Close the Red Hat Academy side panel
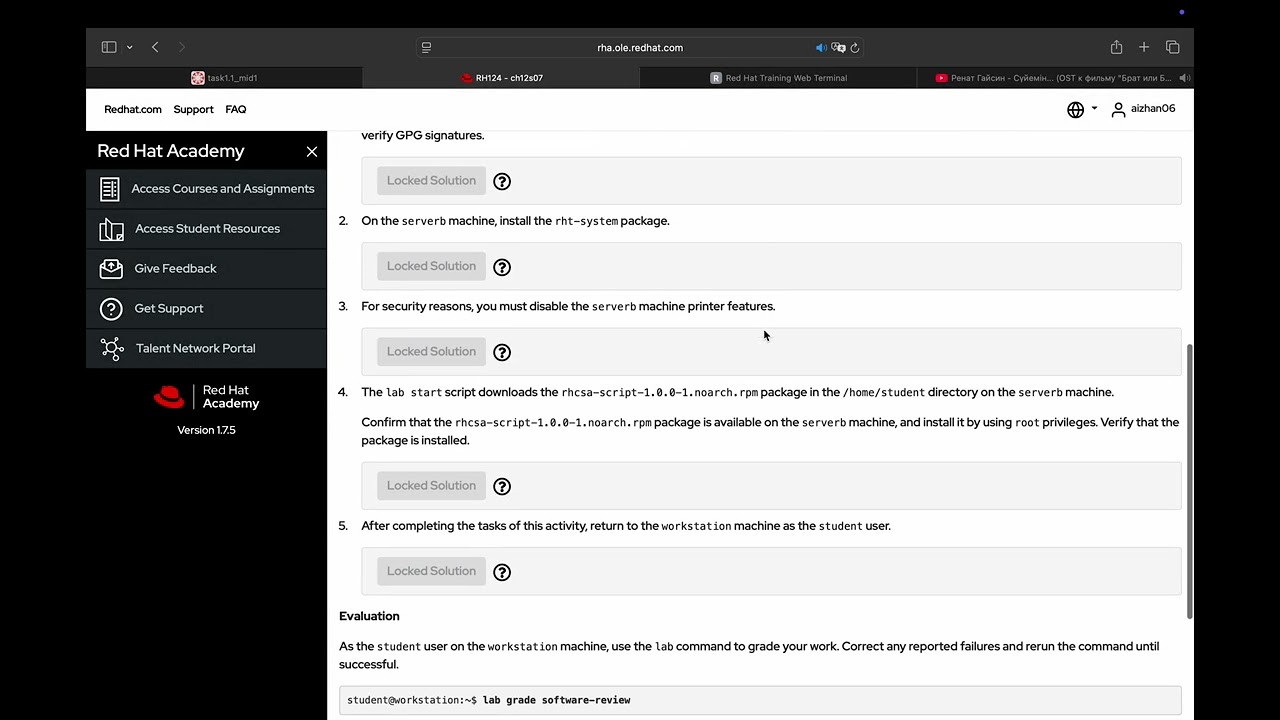The image size is (1280, 720). coord(312,151)
